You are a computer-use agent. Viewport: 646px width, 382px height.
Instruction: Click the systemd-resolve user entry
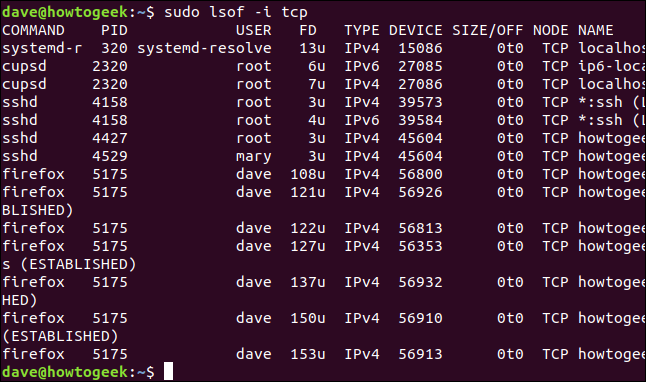[x=204, y=49]
